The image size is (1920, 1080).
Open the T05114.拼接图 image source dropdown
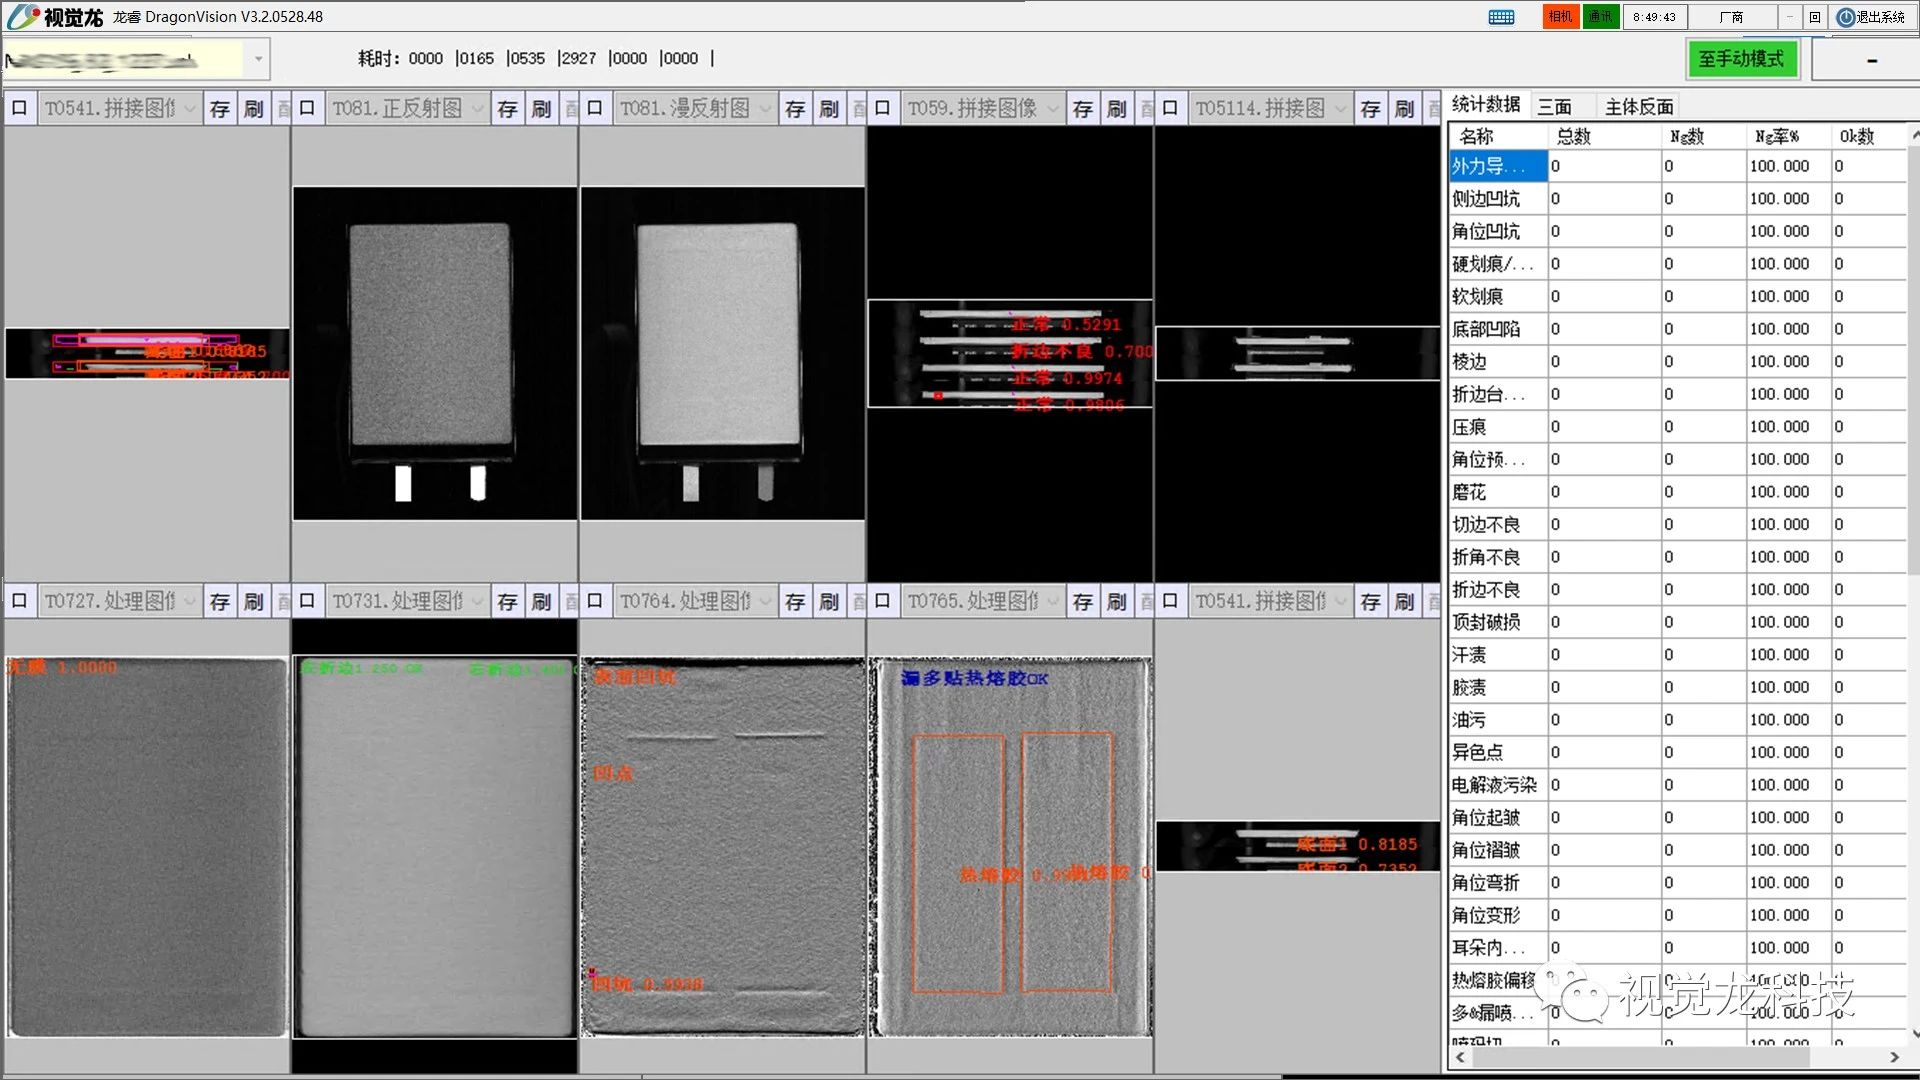tap(1340, 108)
